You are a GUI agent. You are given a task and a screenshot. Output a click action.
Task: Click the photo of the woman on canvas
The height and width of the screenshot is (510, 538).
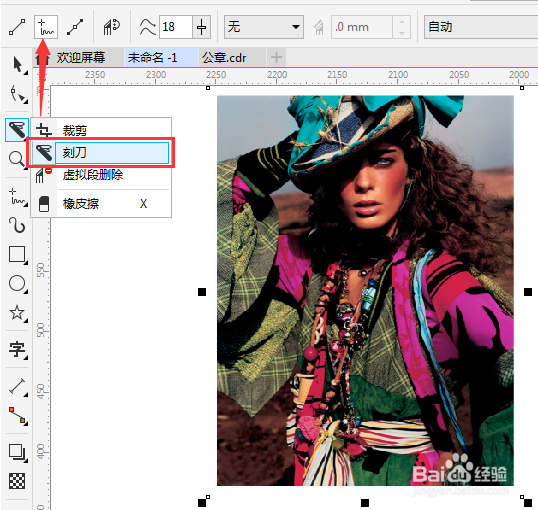point(365,290)
